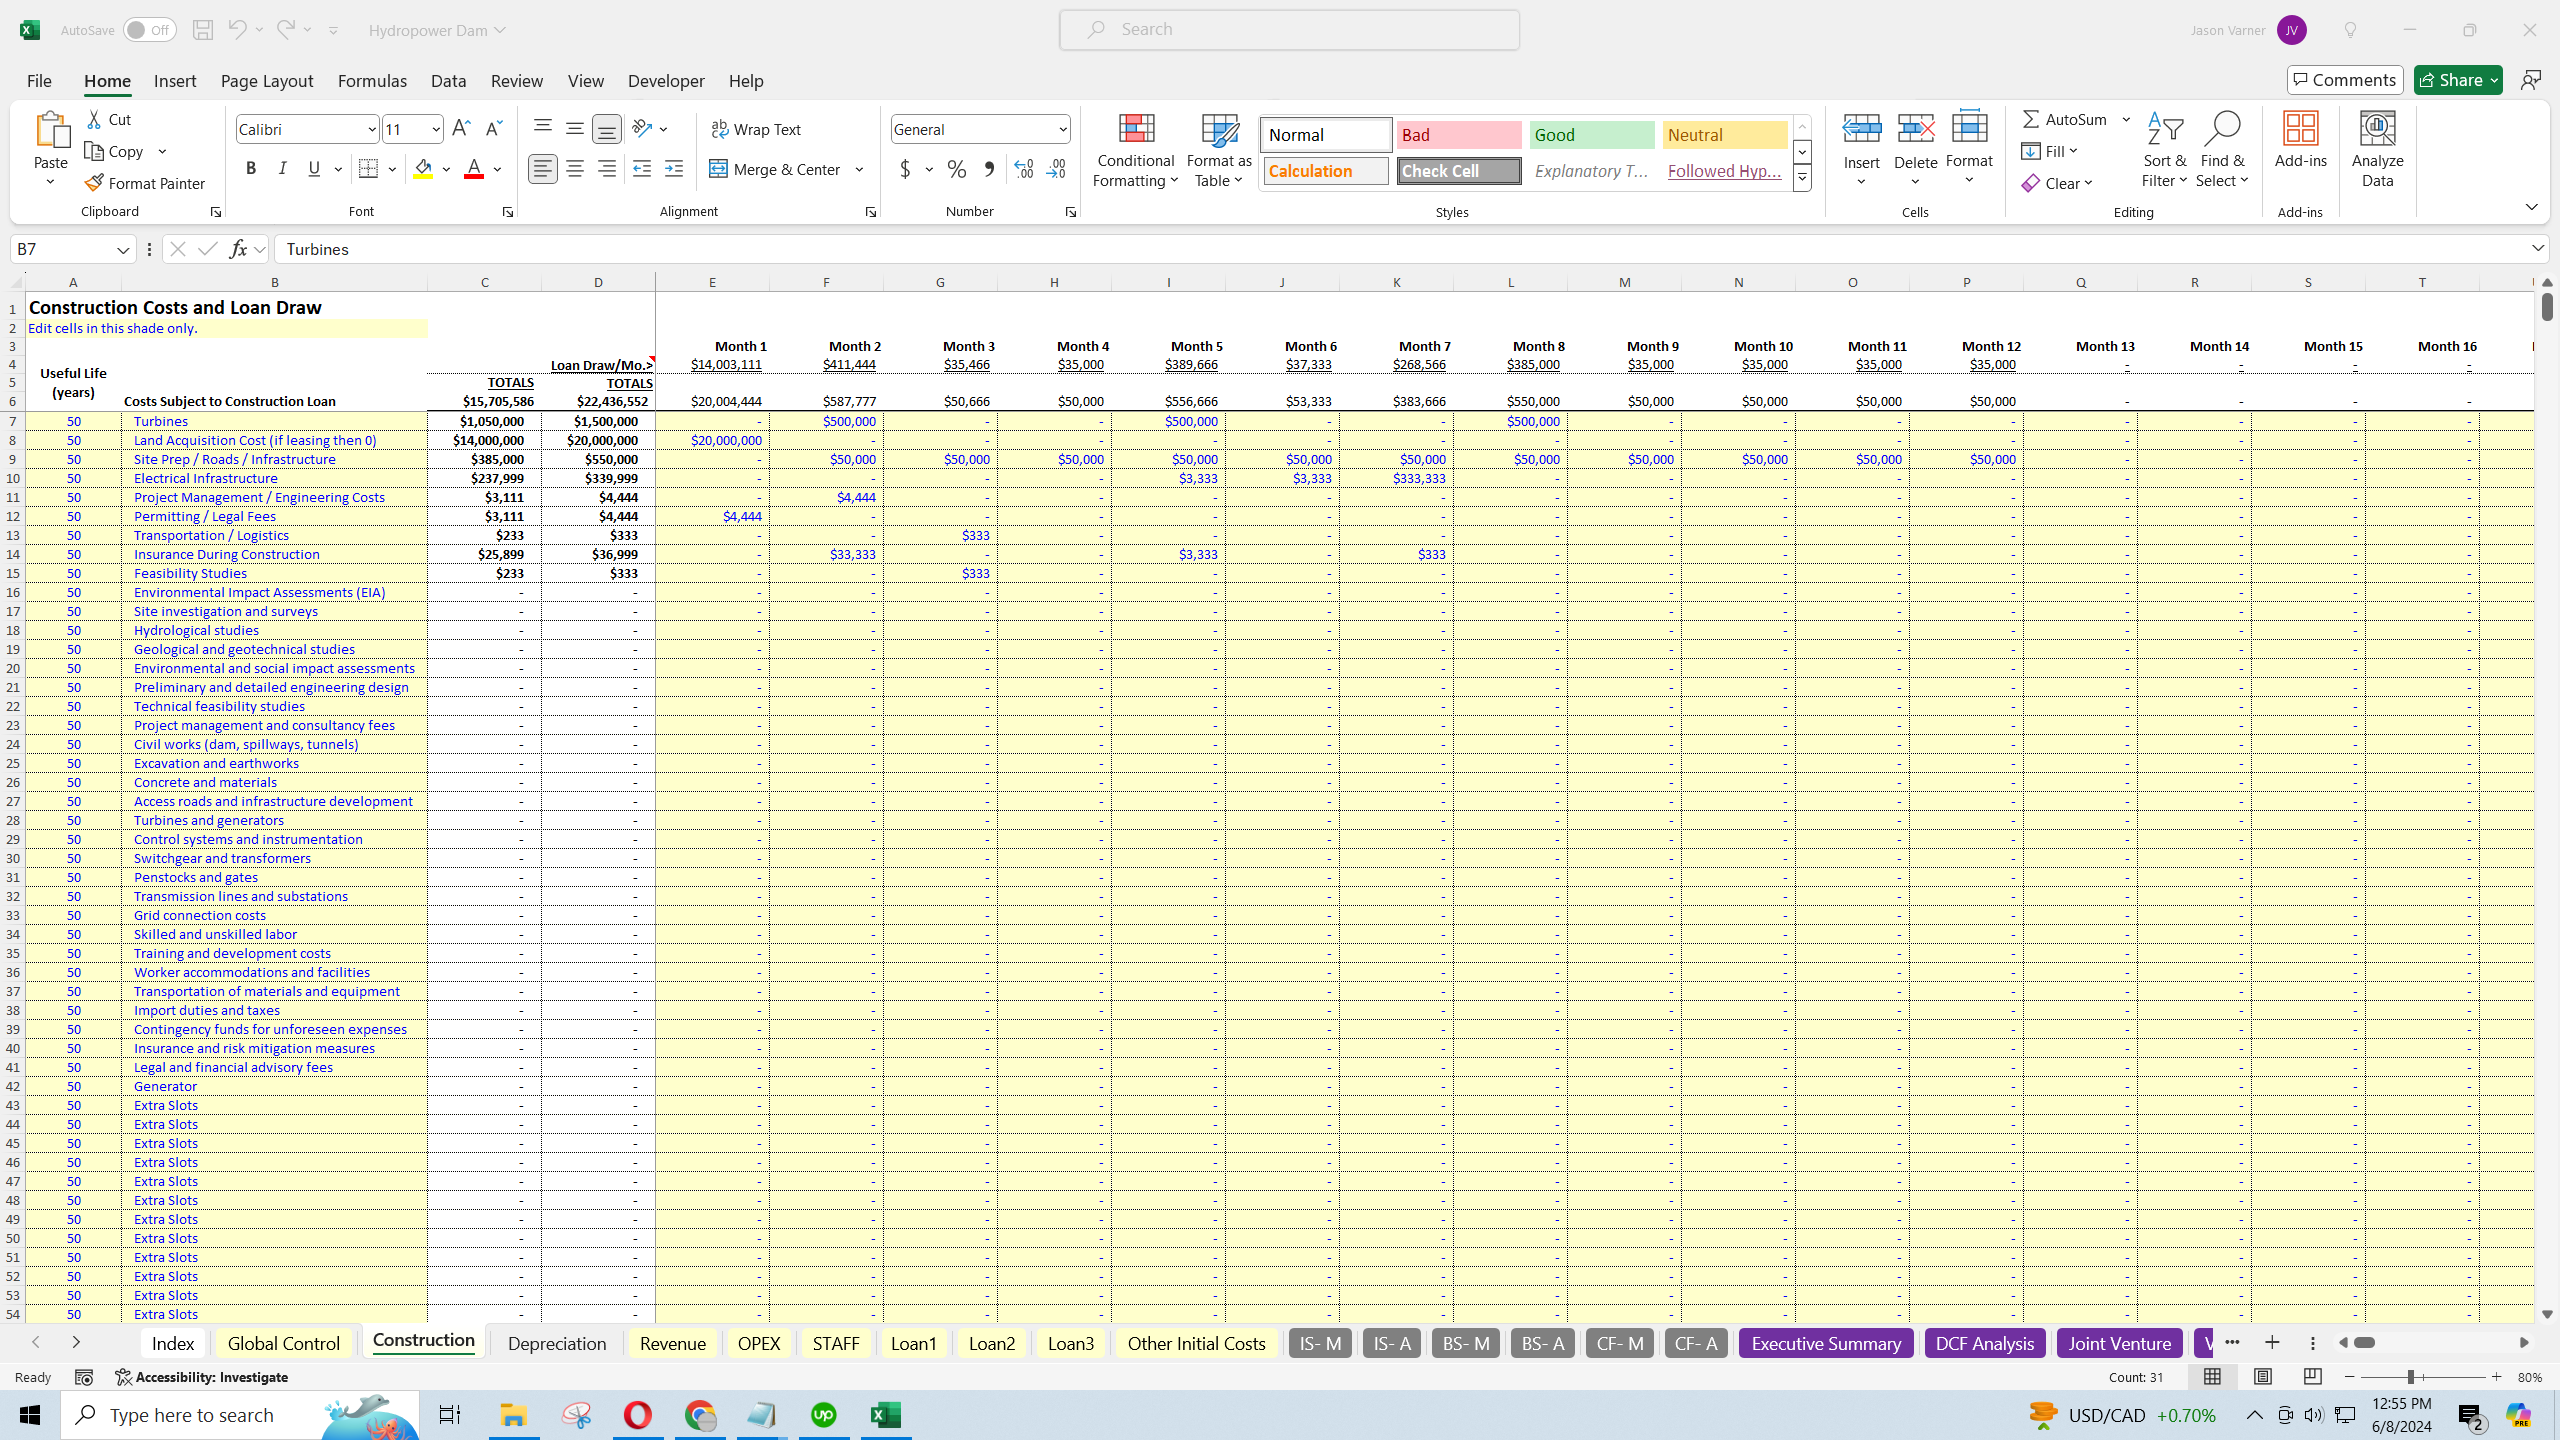Switch to Page Layout view icon
Viewport: 2560px width, 1440px height.
point(2262,1377)
